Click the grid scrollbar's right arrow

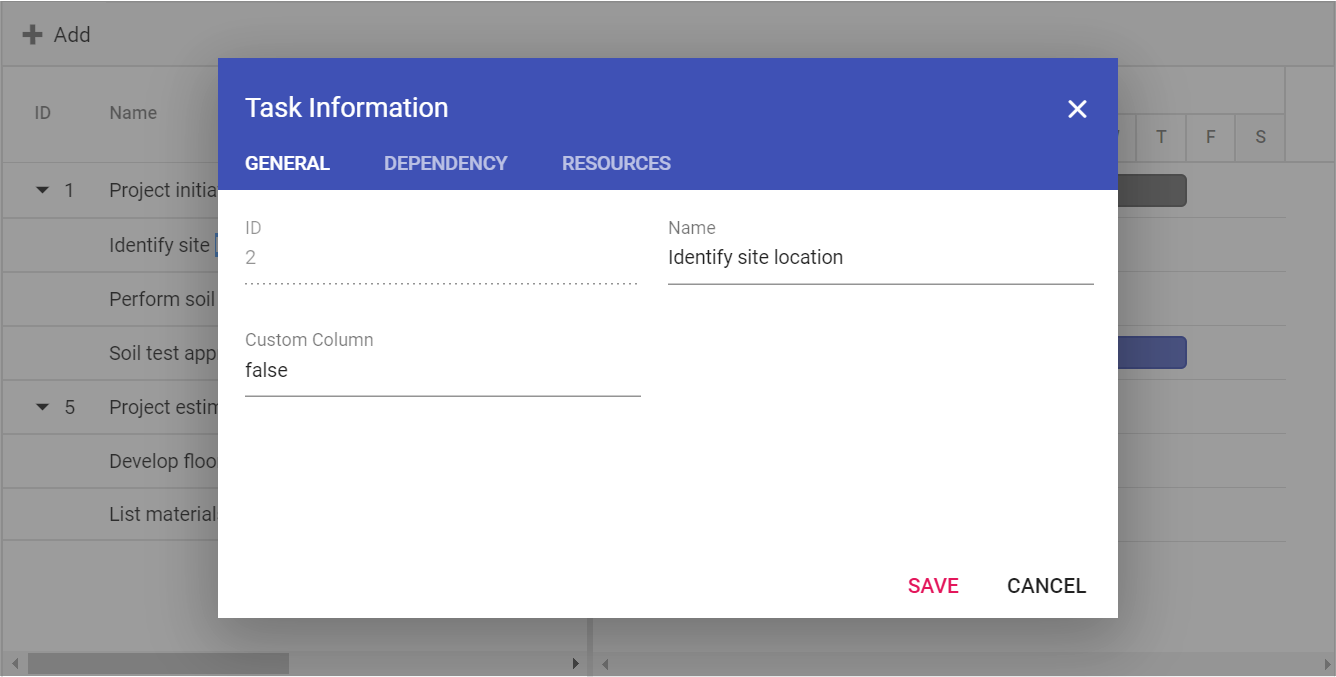click(576, 663)
